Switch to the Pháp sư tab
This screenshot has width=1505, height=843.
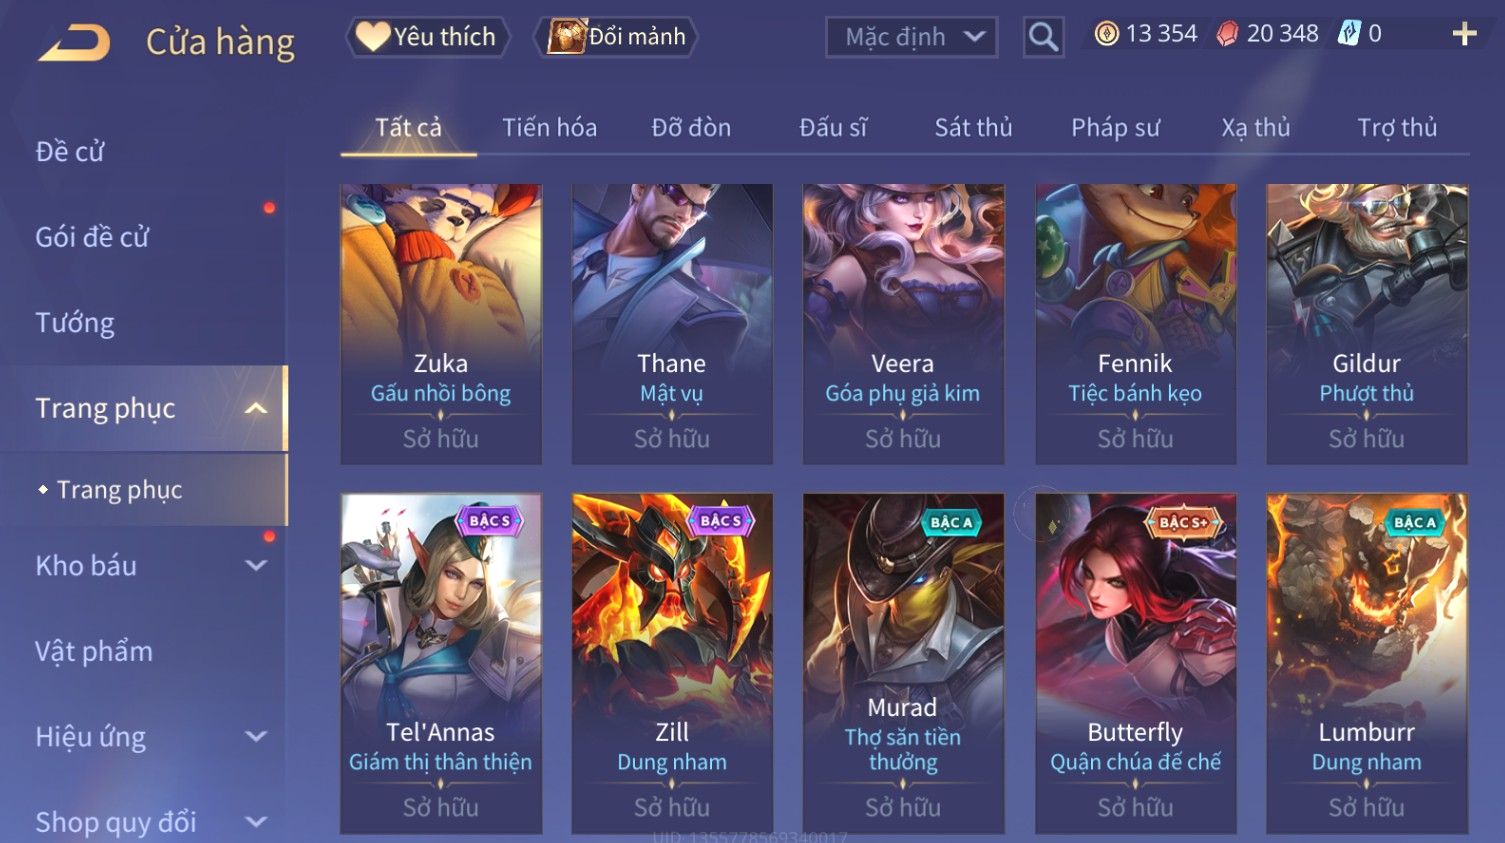tap(1115, 128)
